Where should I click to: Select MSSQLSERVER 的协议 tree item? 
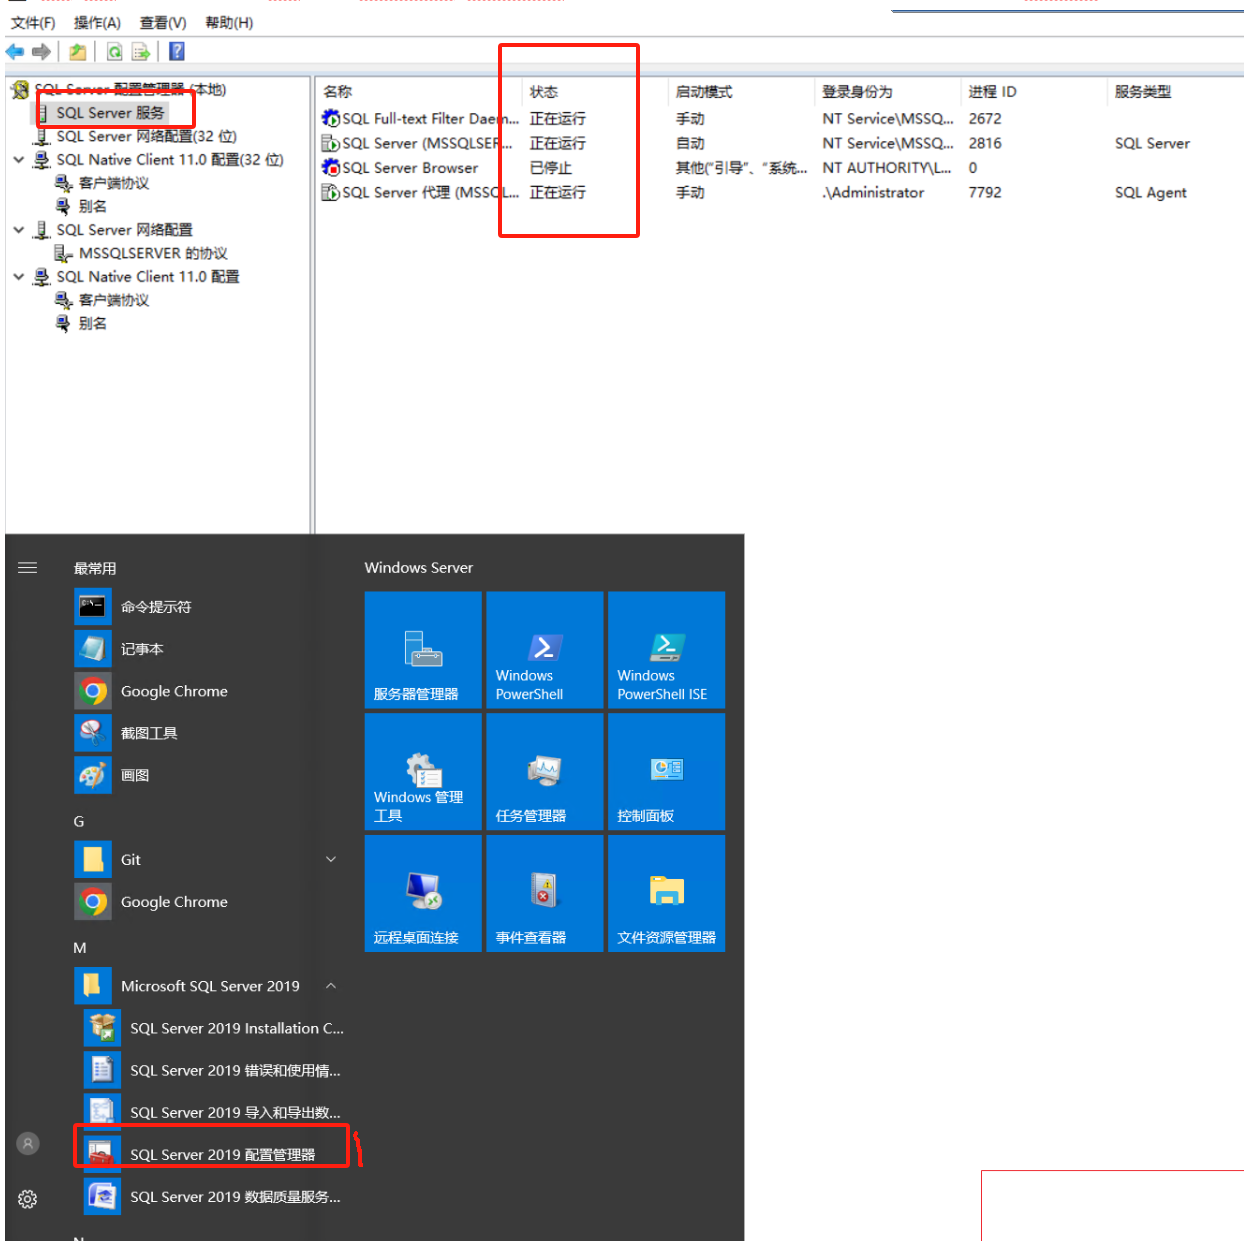[x=153, y=253]
